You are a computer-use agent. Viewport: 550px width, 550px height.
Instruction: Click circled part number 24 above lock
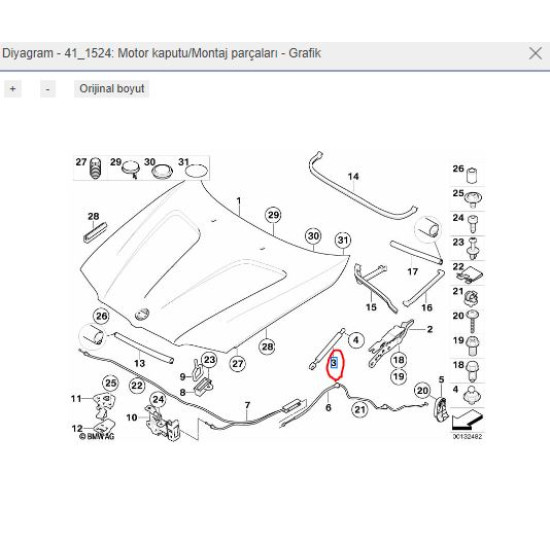[158, 400]
